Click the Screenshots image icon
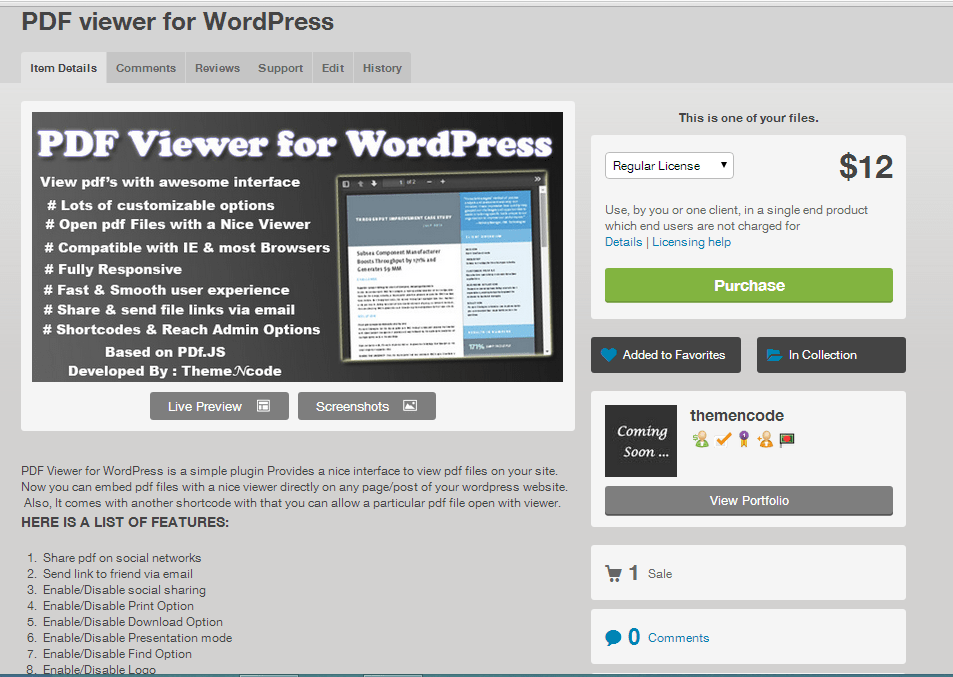The image size is (953, 677). tap(410, 405)
